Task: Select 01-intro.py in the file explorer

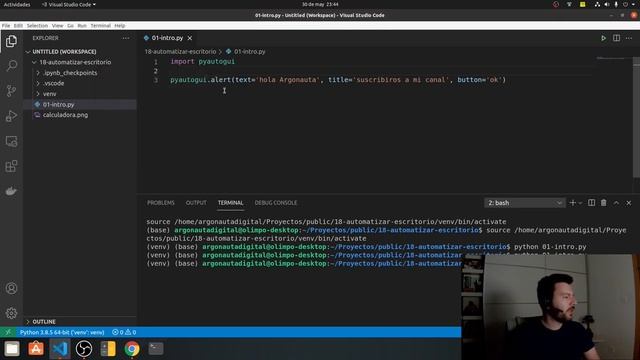Action: tap(80, 104)
